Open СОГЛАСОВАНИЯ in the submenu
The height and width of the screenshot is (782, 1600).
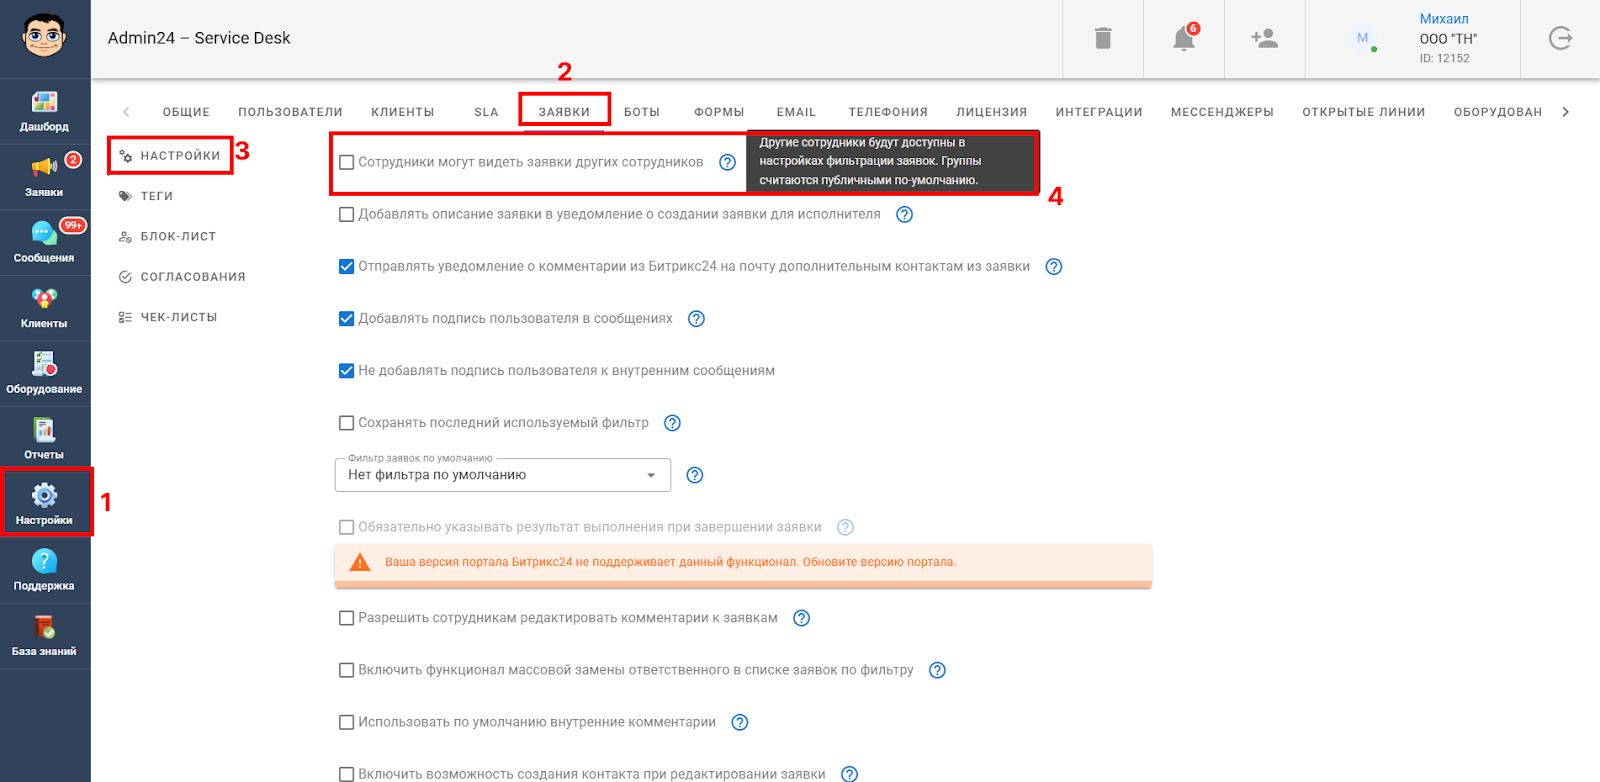coord(182,277)
